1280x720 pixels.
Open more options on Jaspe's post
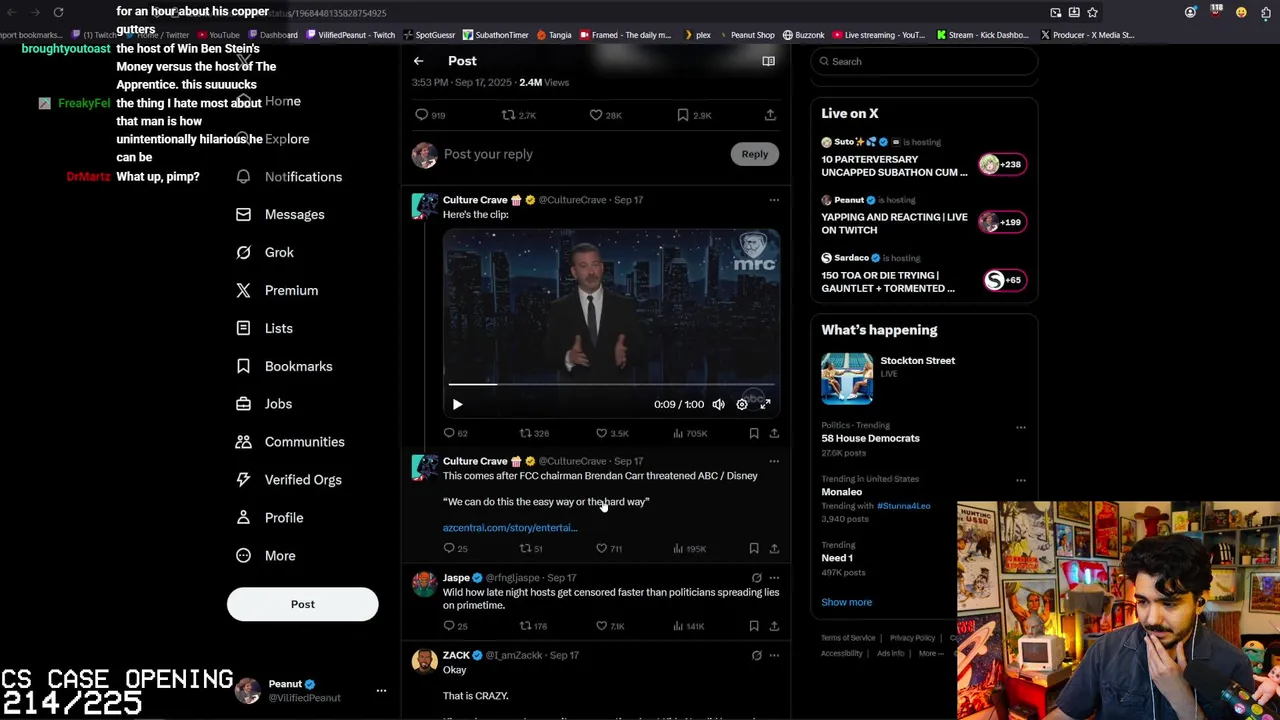774,578
